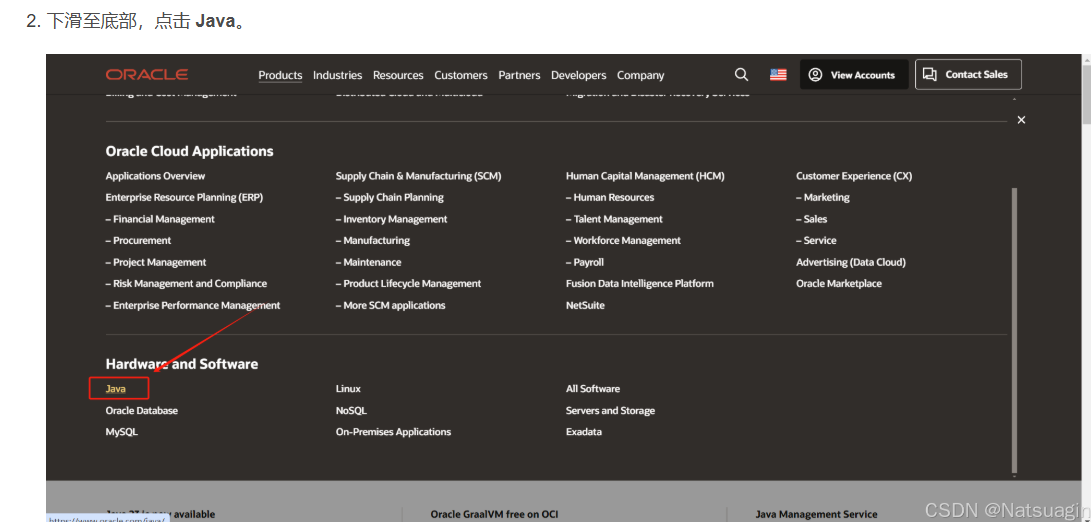This screenshot has width=1091, height=522.
Task: Open Advertising (Data Cloud) link
Action: coord(851,262)
